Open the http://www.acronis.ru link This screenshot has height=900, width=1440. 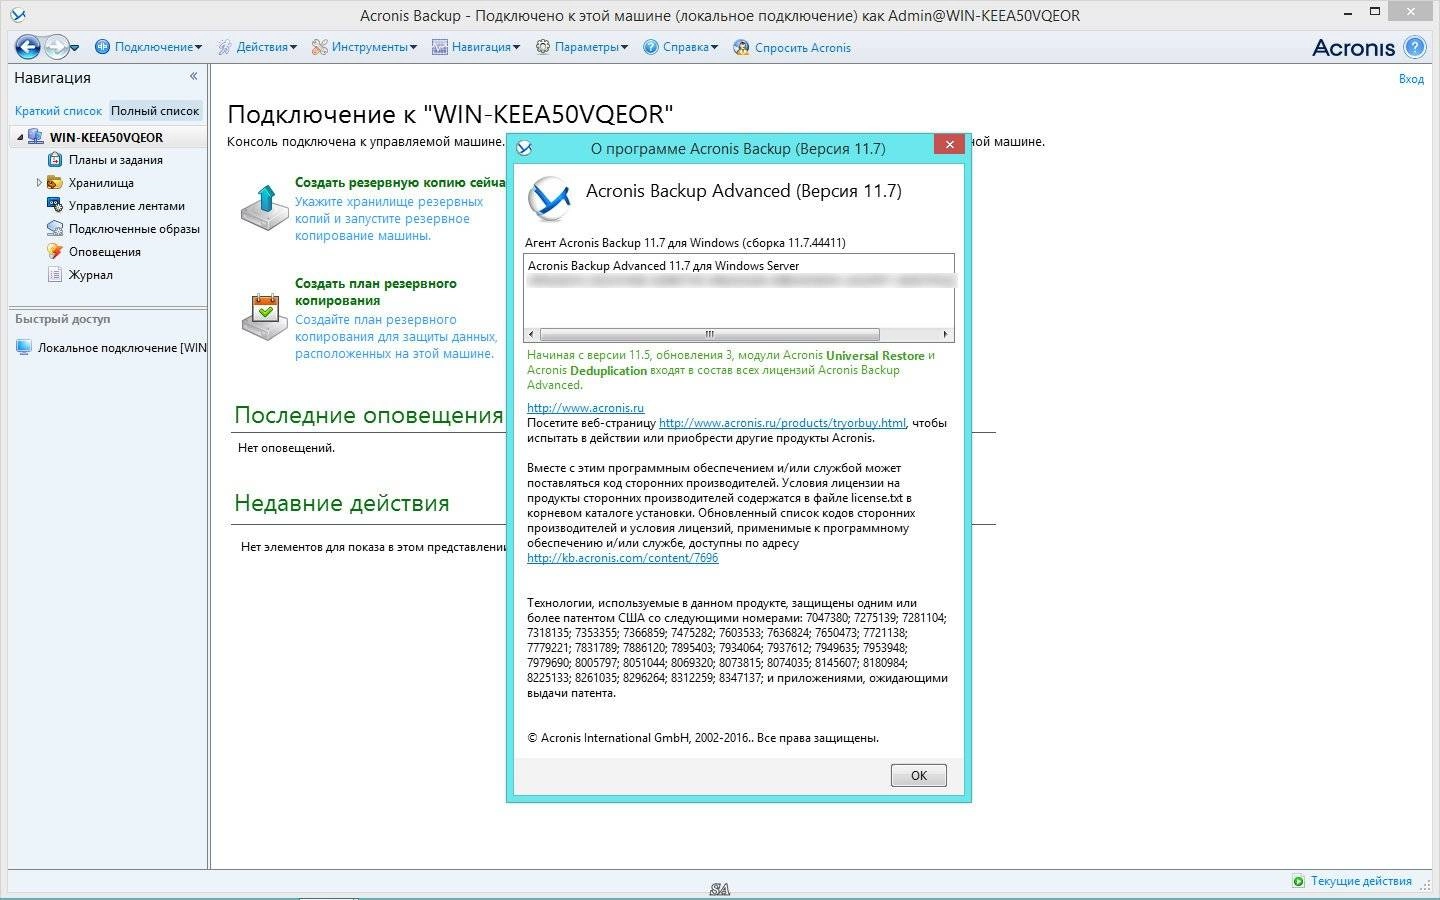(x=585, y=408)
